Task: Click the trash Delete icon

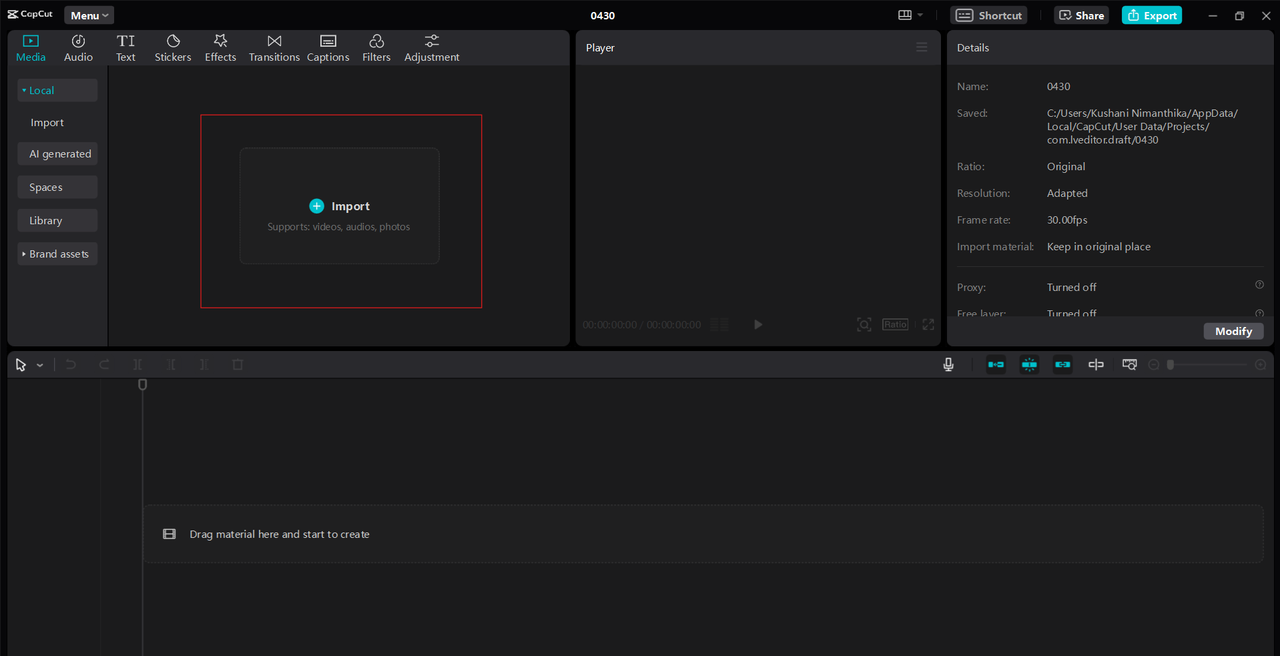Action: (237, 365)
